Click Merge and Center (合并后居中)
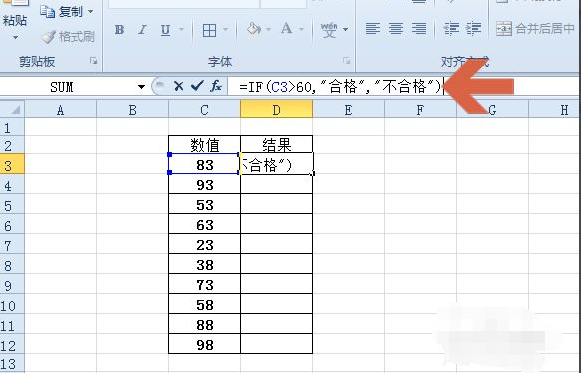The height and width of the screenshot is (373, 581). (x=535, y=29)
